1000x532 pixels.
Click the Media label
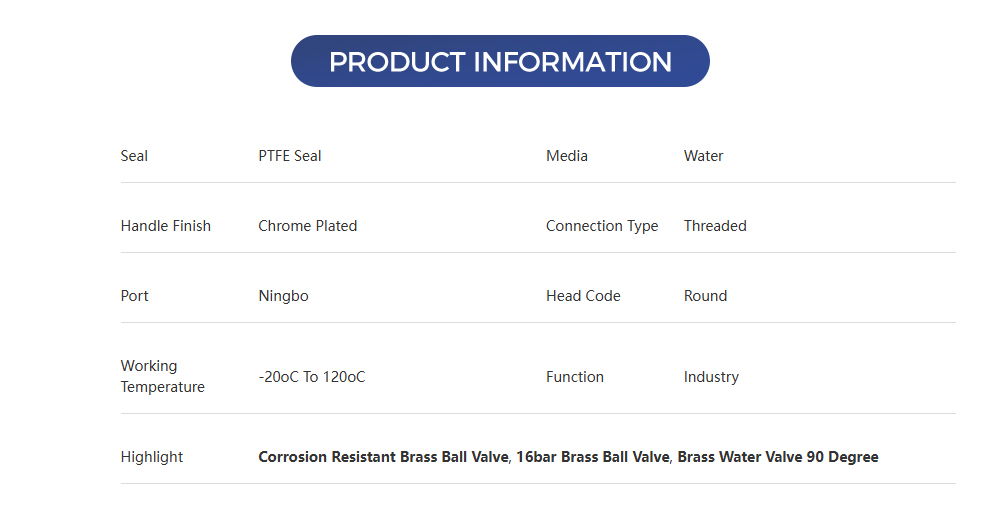point(567,156)
